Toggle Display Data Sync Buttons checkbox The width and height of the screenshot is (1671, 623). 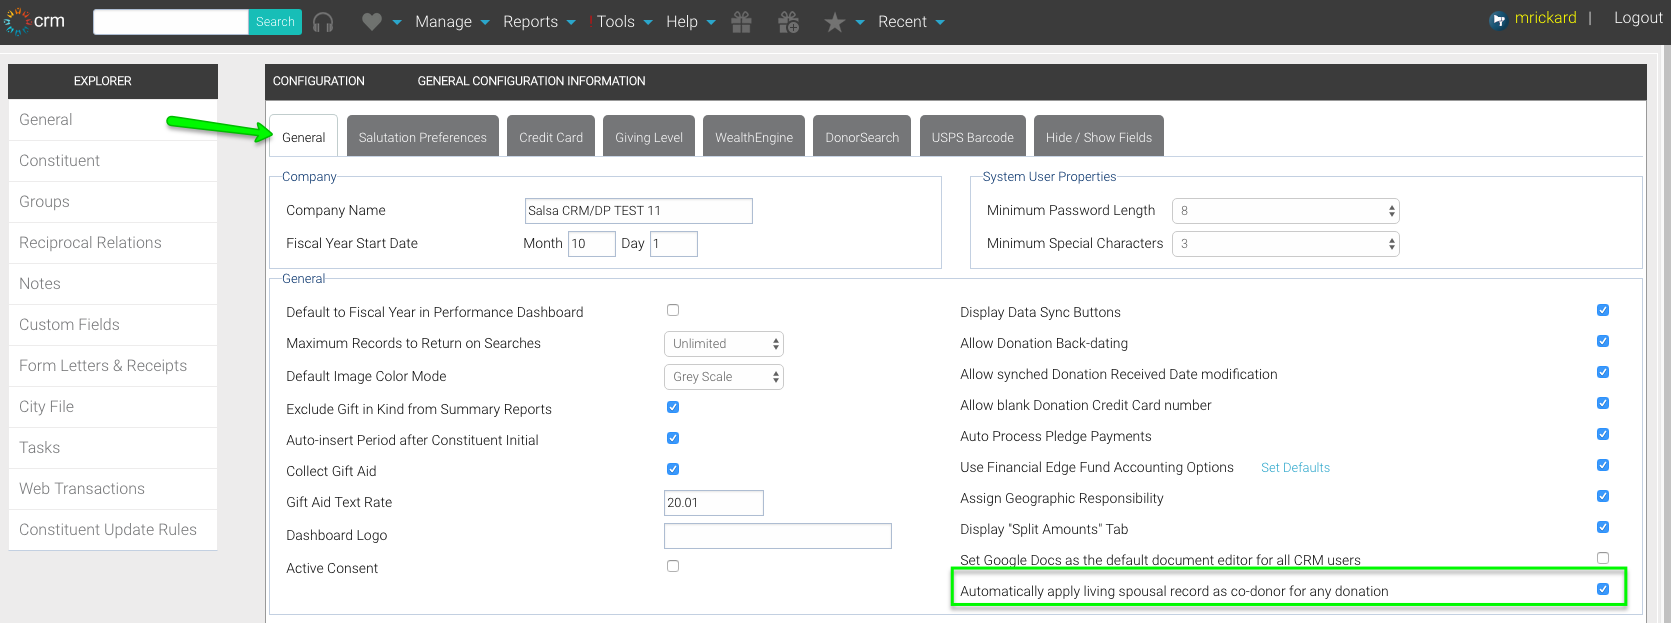1603,310
